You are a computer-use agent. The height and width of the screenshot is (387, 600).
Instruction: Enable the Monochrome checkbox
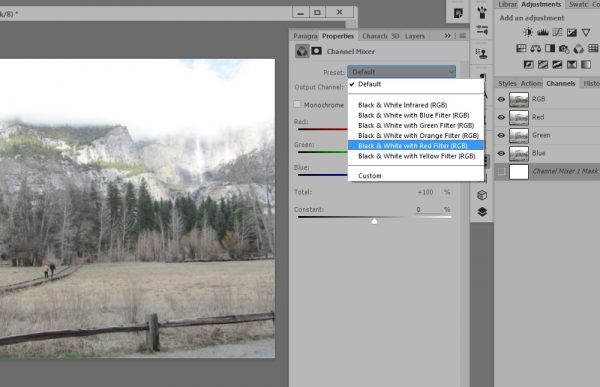[297, 104]
